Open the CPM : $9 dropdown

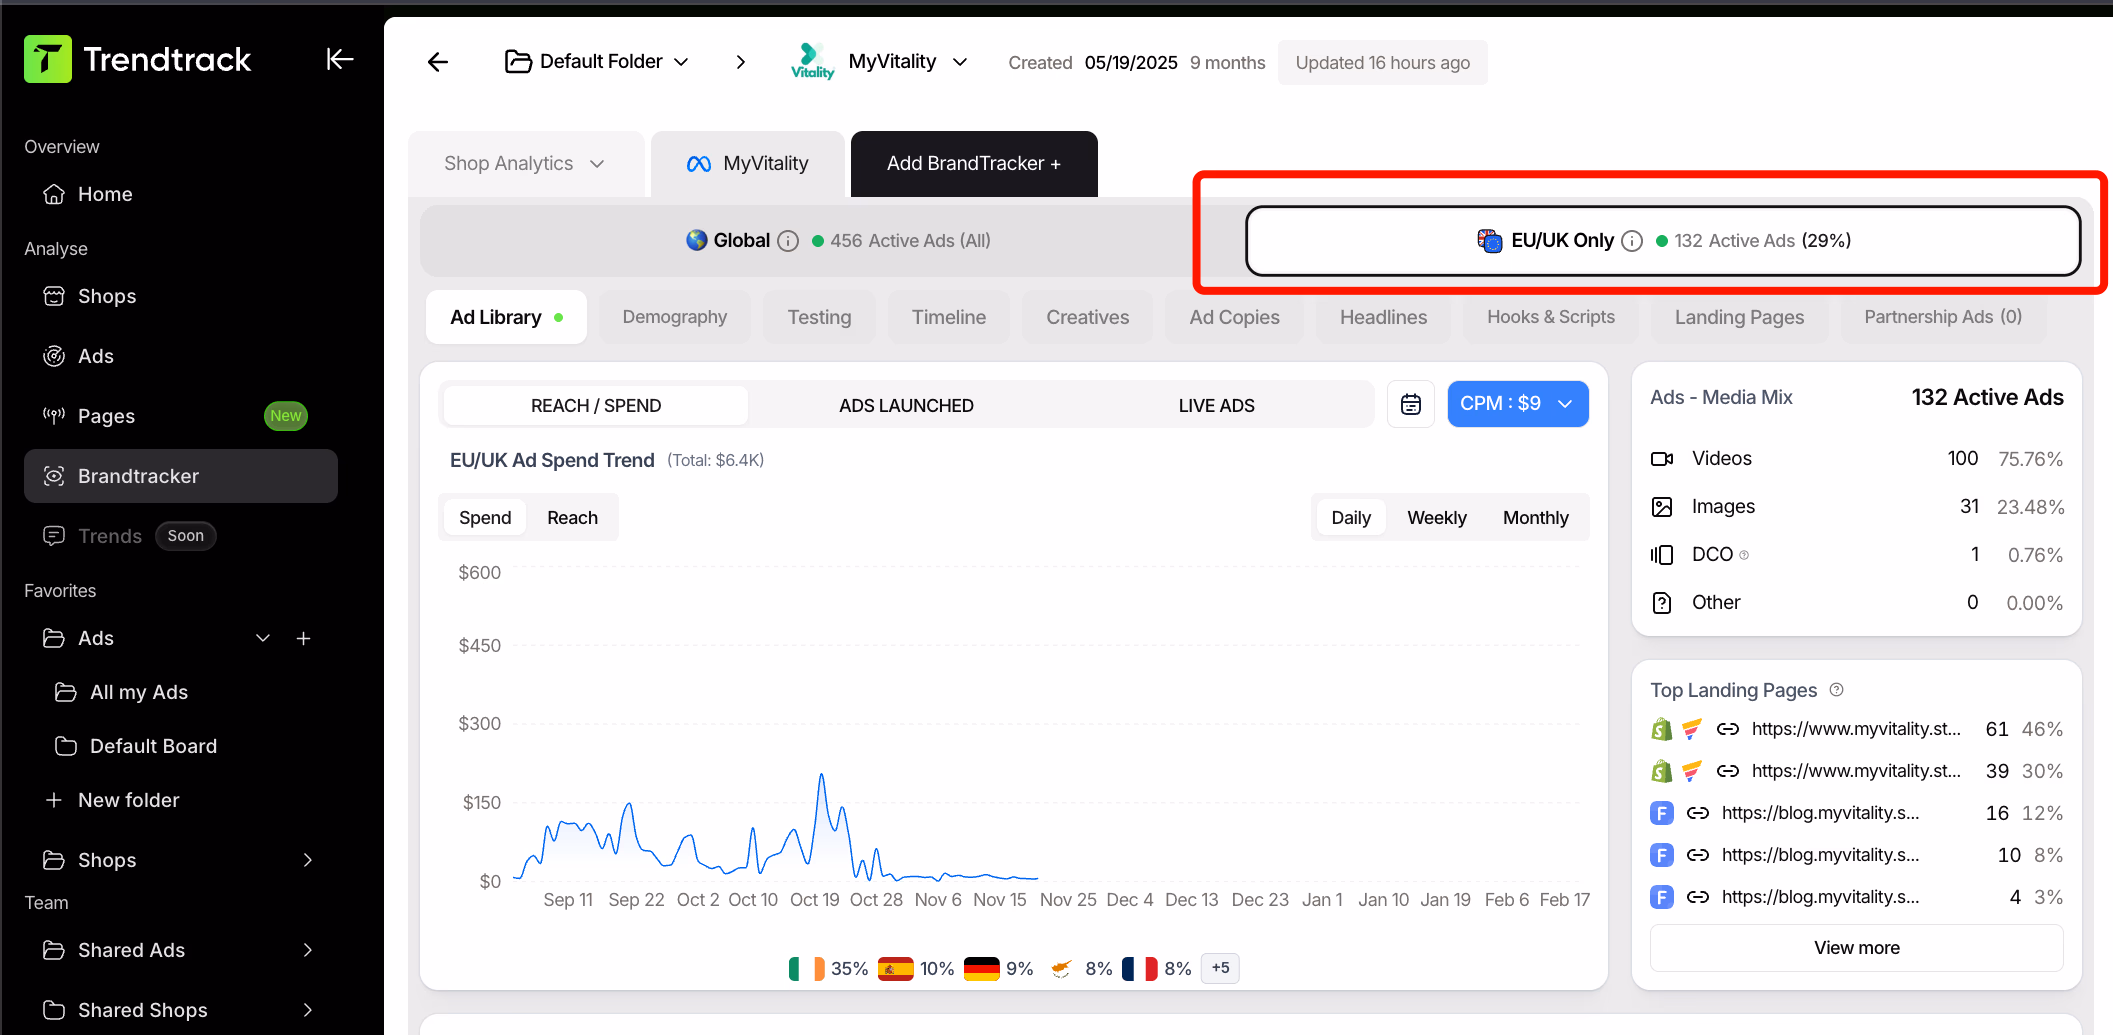point(1517,404)
